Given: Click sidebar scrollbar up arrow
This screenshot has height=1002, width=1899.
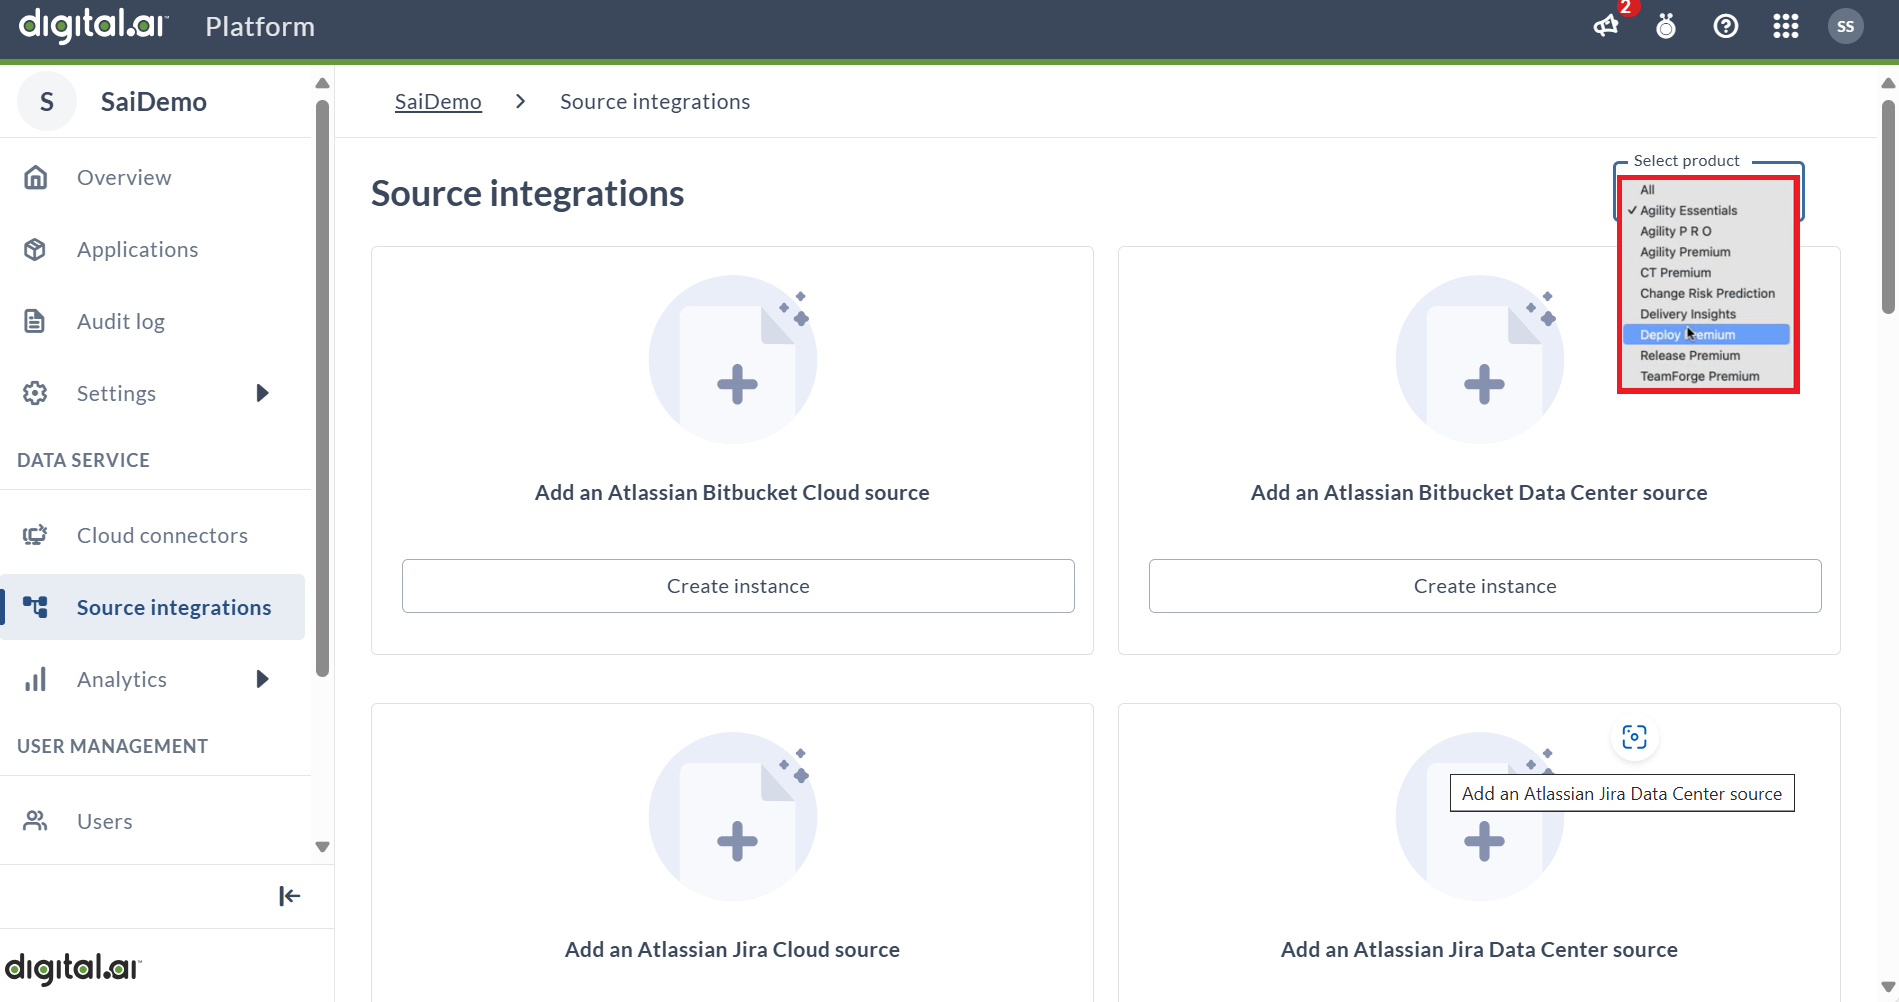Looking at the screenshot, I should [x=322, y=83].
